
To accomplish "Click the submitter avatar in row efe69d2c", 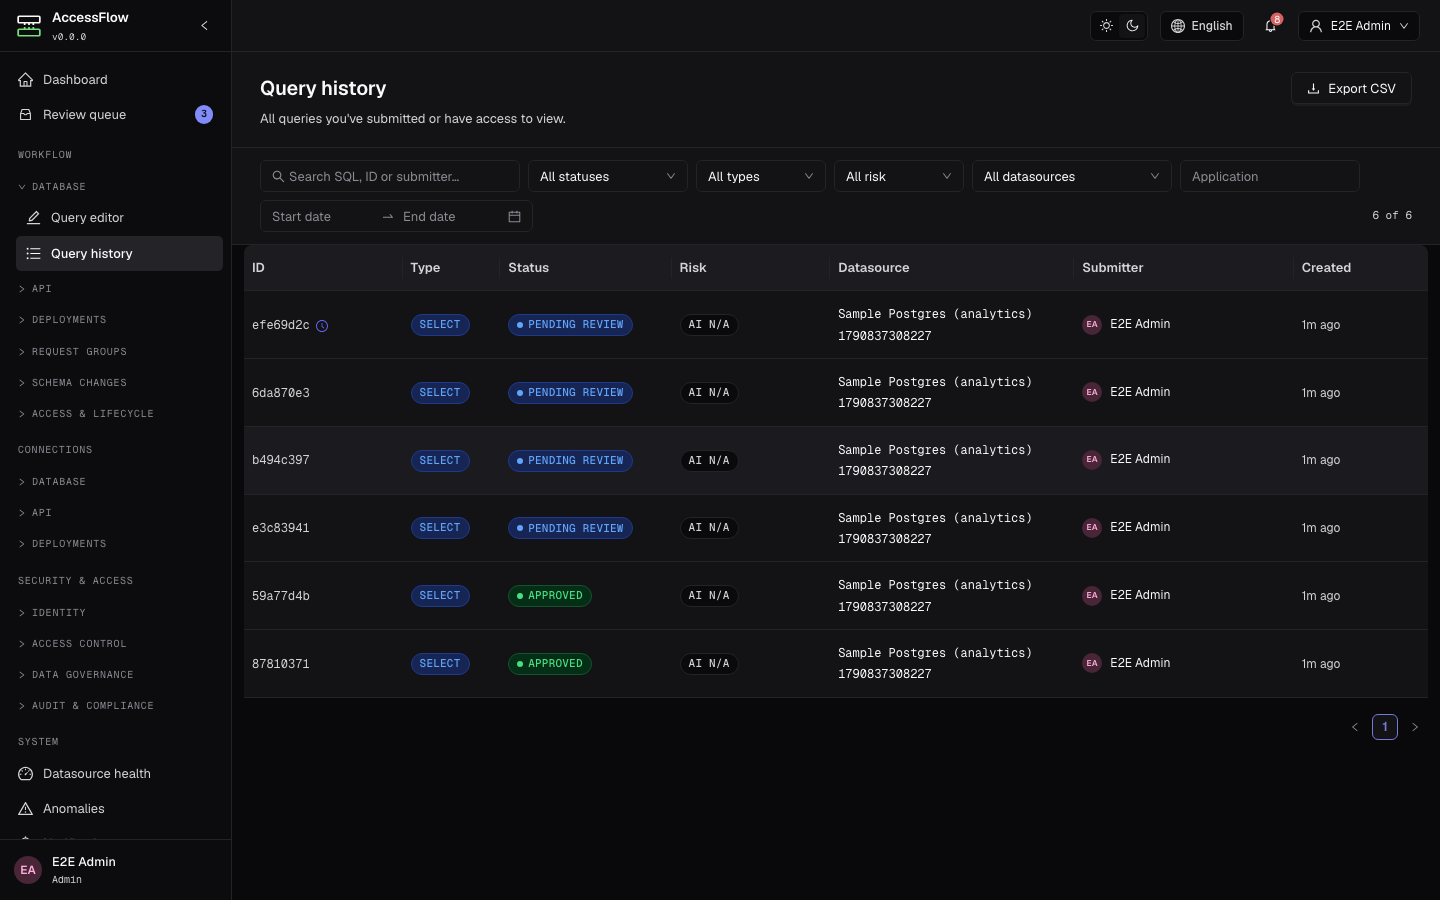I will click(1092, 324).
